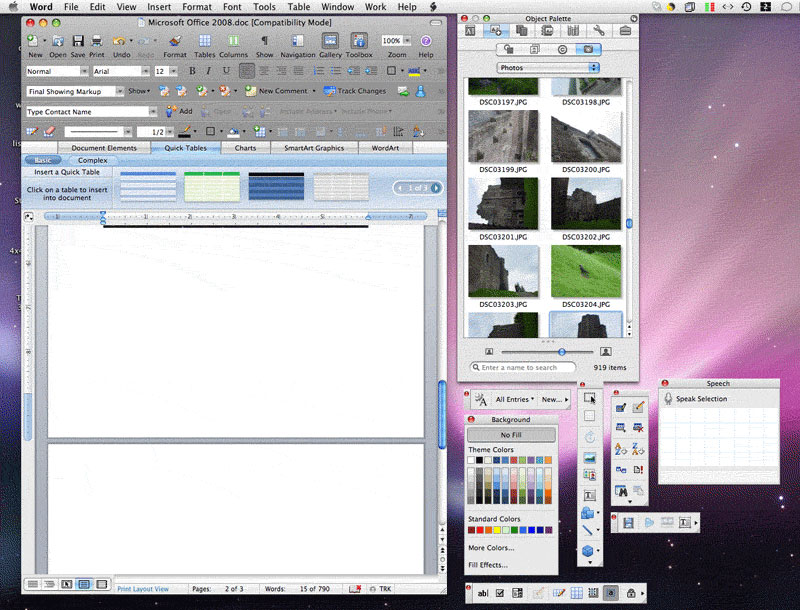Toggle Track Changes on
This screenshot has height=610, width=800.
click(329, 91)
